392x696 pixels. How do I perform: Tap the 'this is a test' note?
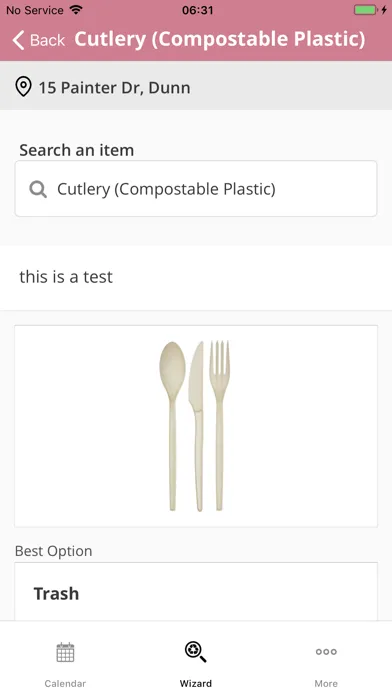66,277
